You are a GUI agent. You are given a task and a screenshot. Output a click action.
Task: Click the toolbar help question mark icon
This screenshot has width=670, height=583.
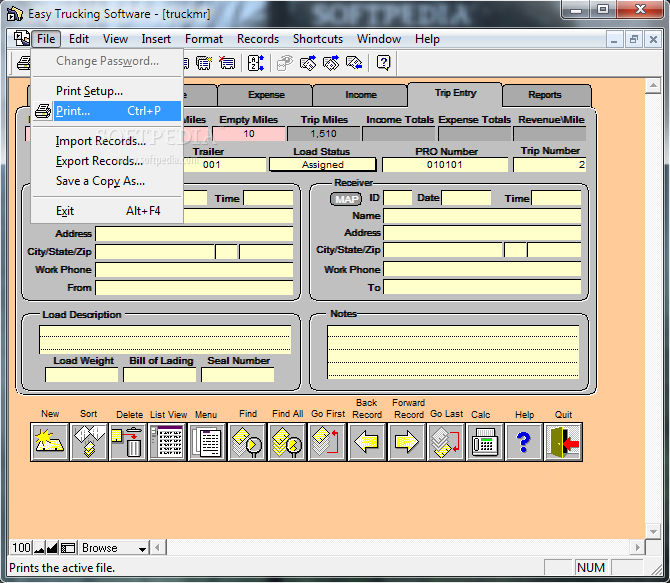click(x=383, y=63)
